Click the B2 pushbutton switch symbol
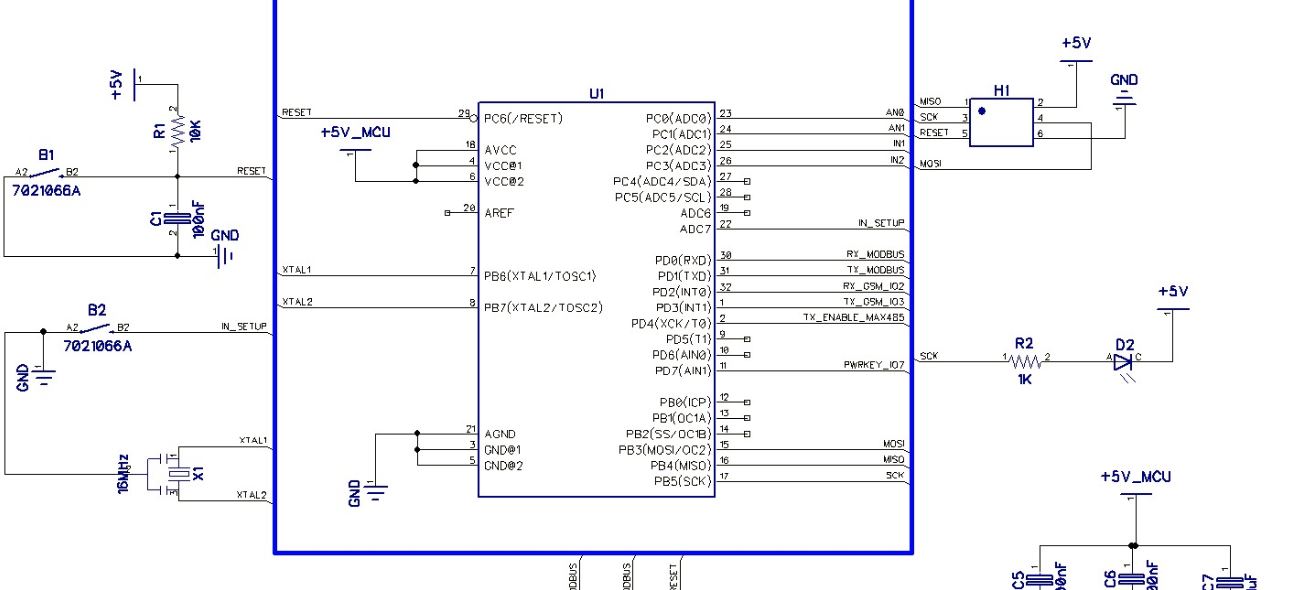 (97, 327)
